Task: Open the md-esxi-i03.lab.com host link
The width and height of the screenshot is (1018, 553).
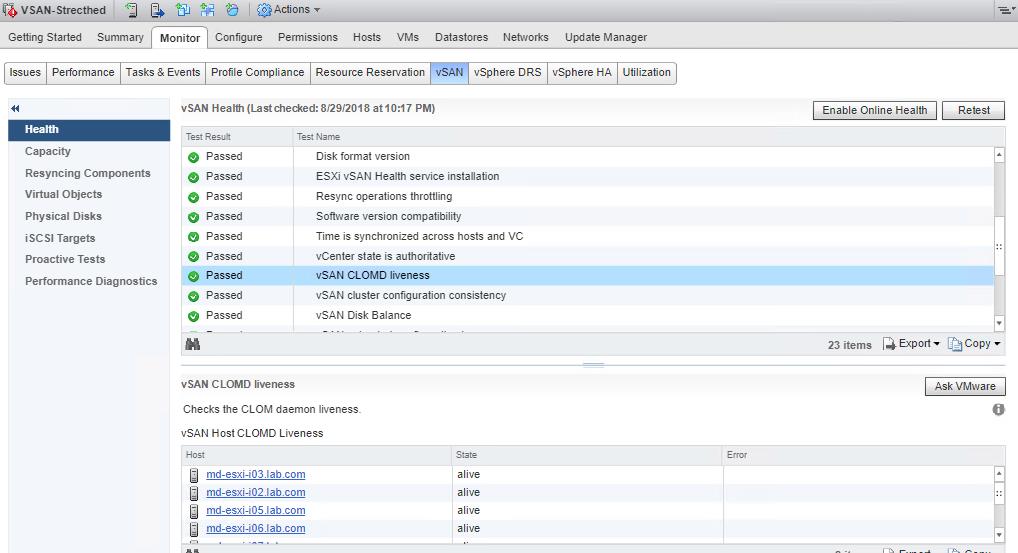Action: [256, 474]
